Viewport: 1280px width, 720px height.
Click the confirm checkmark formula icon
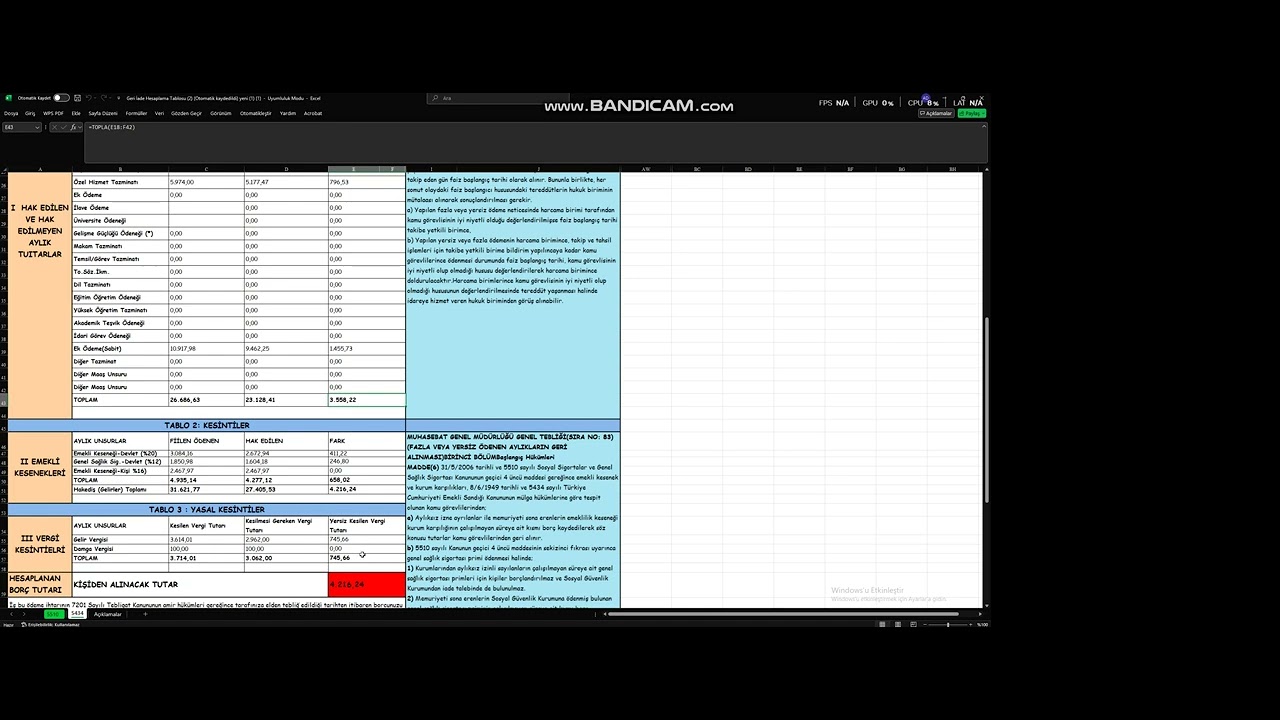point(62,127)
